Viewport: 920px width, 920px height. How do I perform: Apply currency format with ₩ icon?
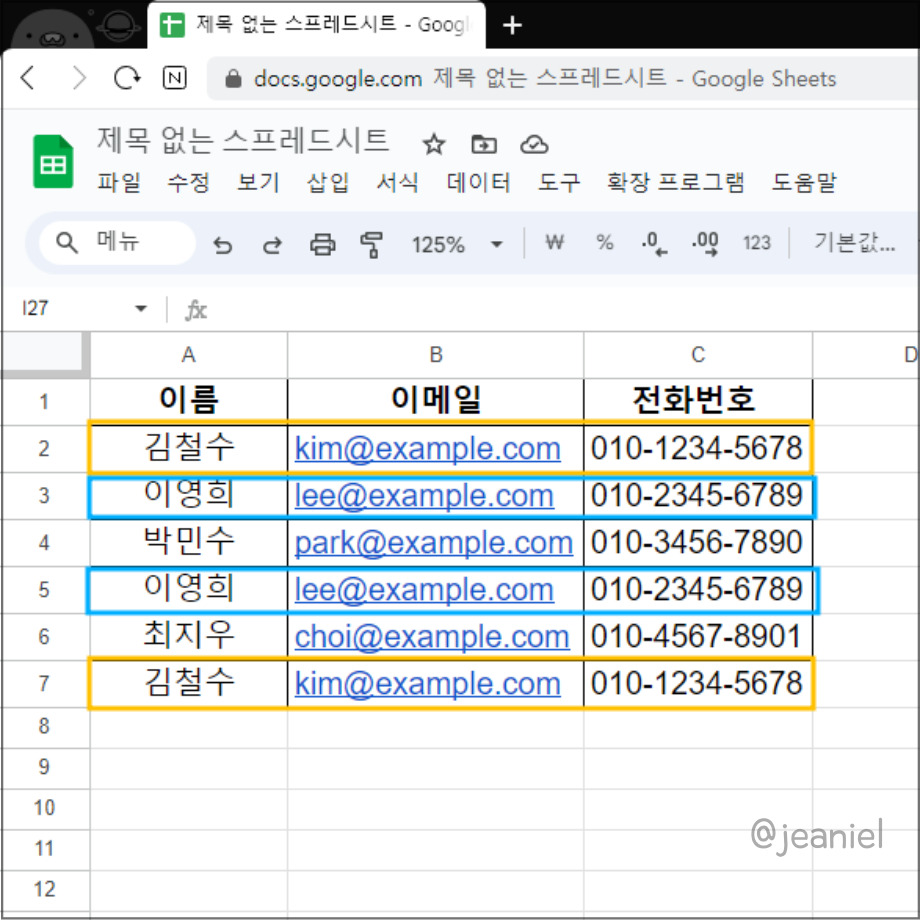click(554, 243)
